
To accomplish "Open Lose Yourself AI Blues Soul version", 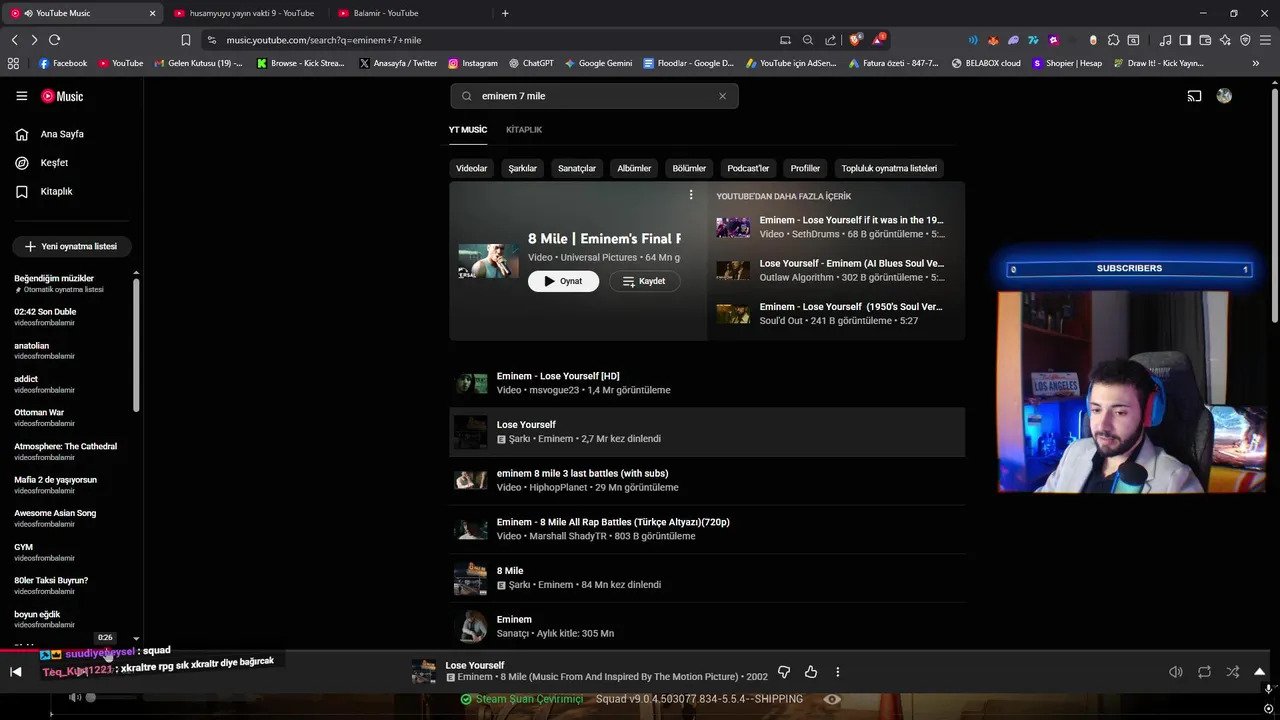I will pyautogui.click(x=832, y=270).
